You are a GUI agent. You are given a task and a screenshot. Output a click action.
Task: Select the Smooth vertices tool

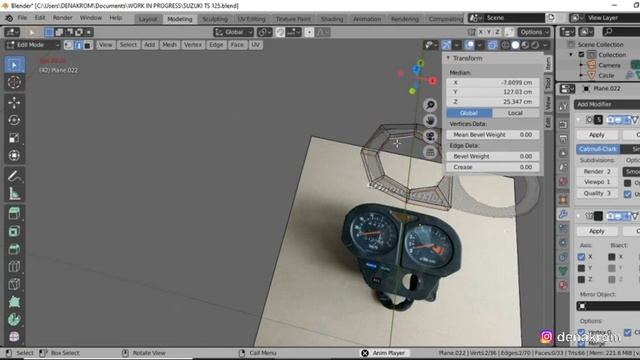tap(14, 337)
